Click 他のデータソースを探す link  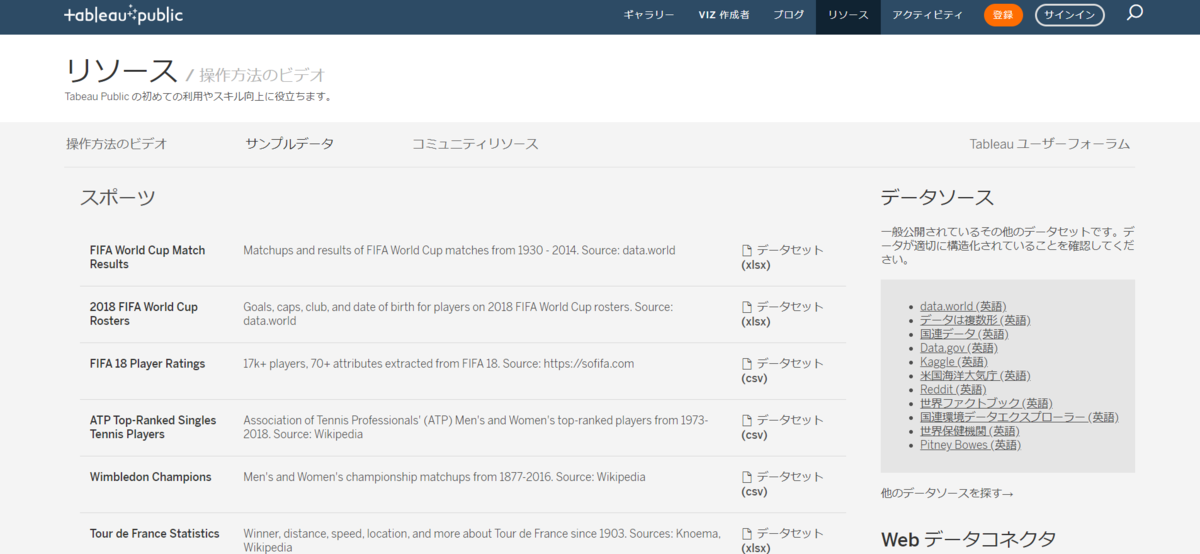(947, 494)
